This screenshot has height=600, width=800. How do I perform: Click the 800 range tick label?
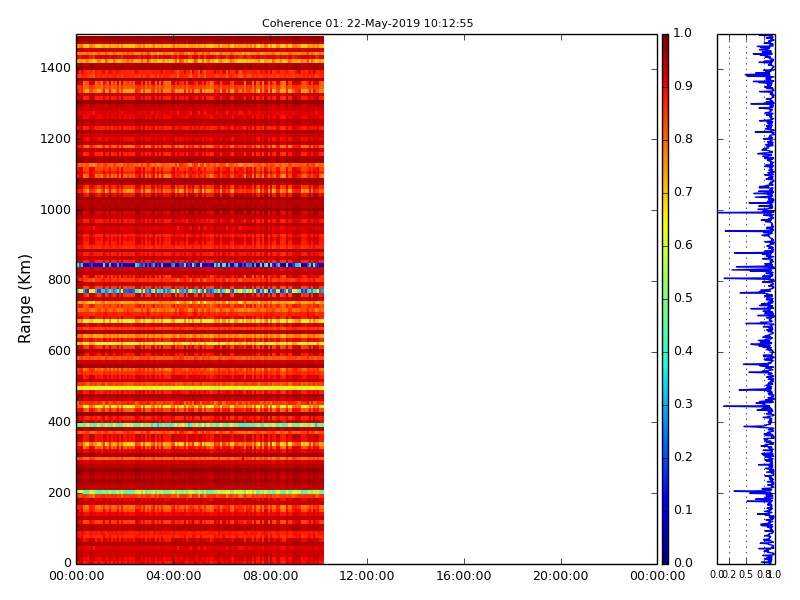click(59, 280)
